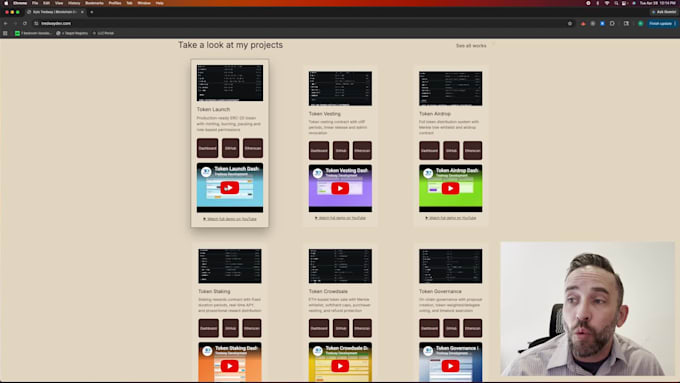Click the Token Governance card title

point(440,291)
